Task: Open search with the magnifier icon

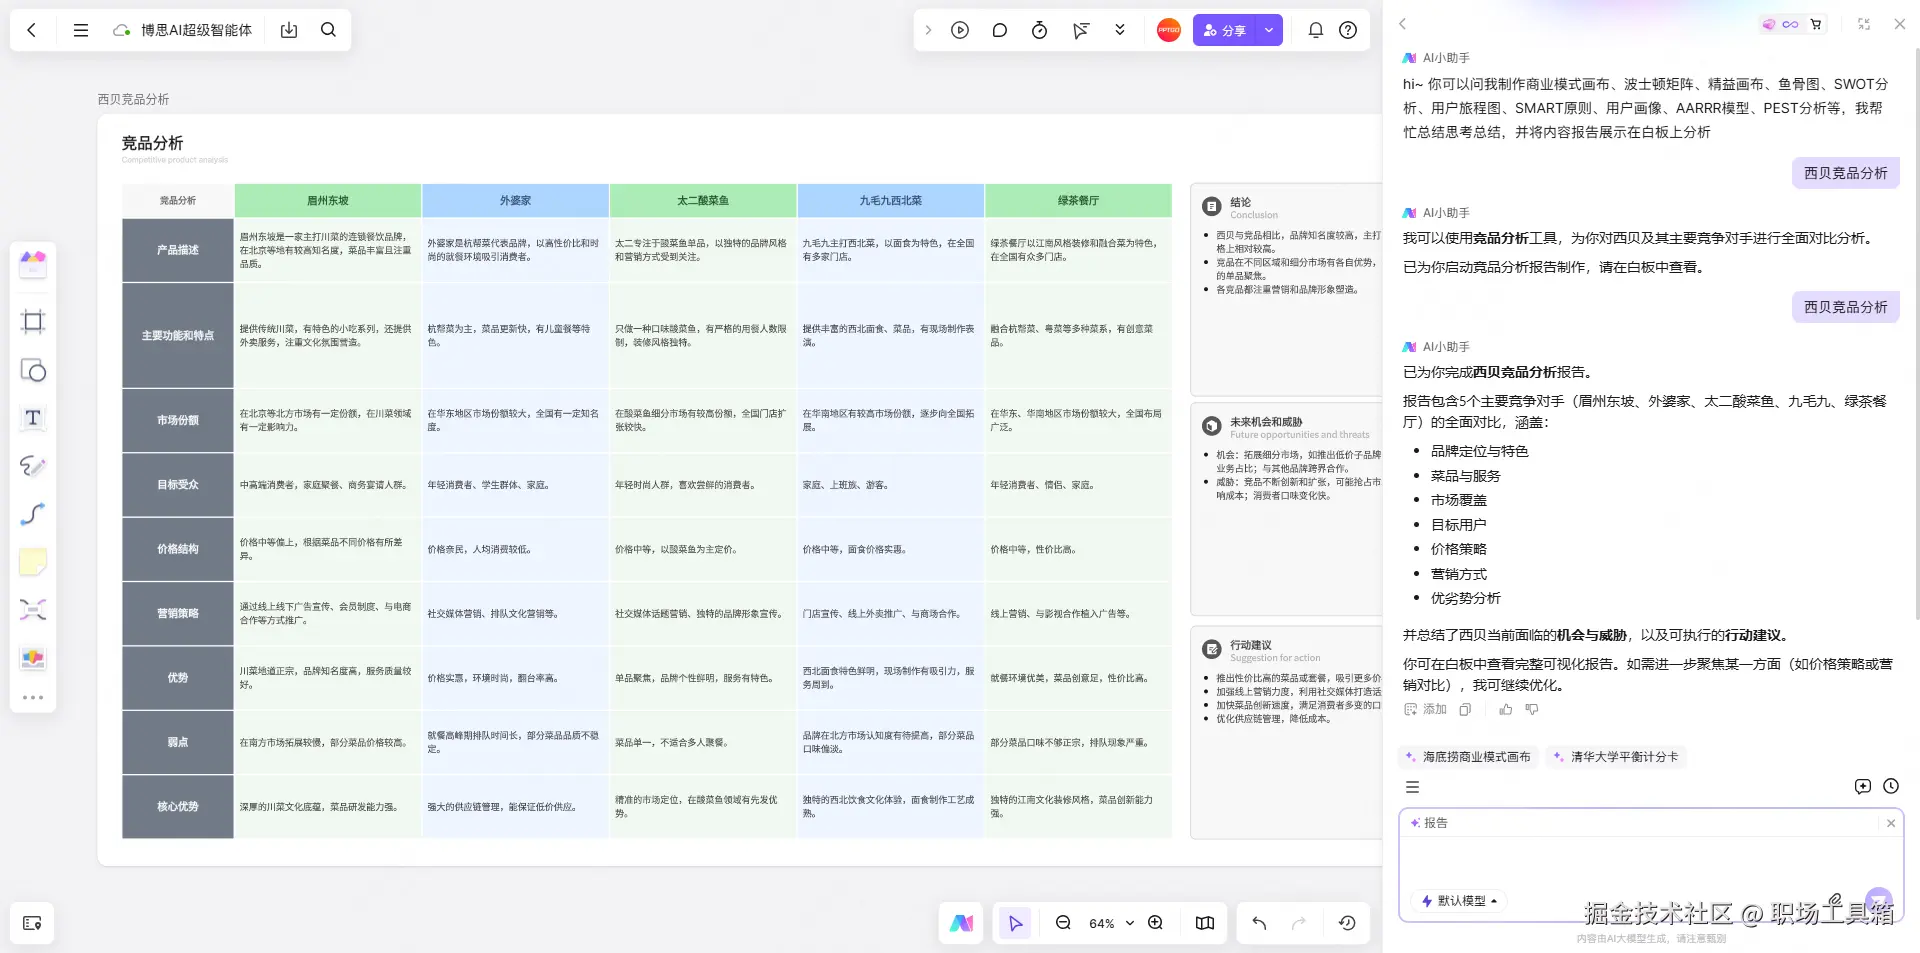Action: pyautogui.click(x=328, y=30)
